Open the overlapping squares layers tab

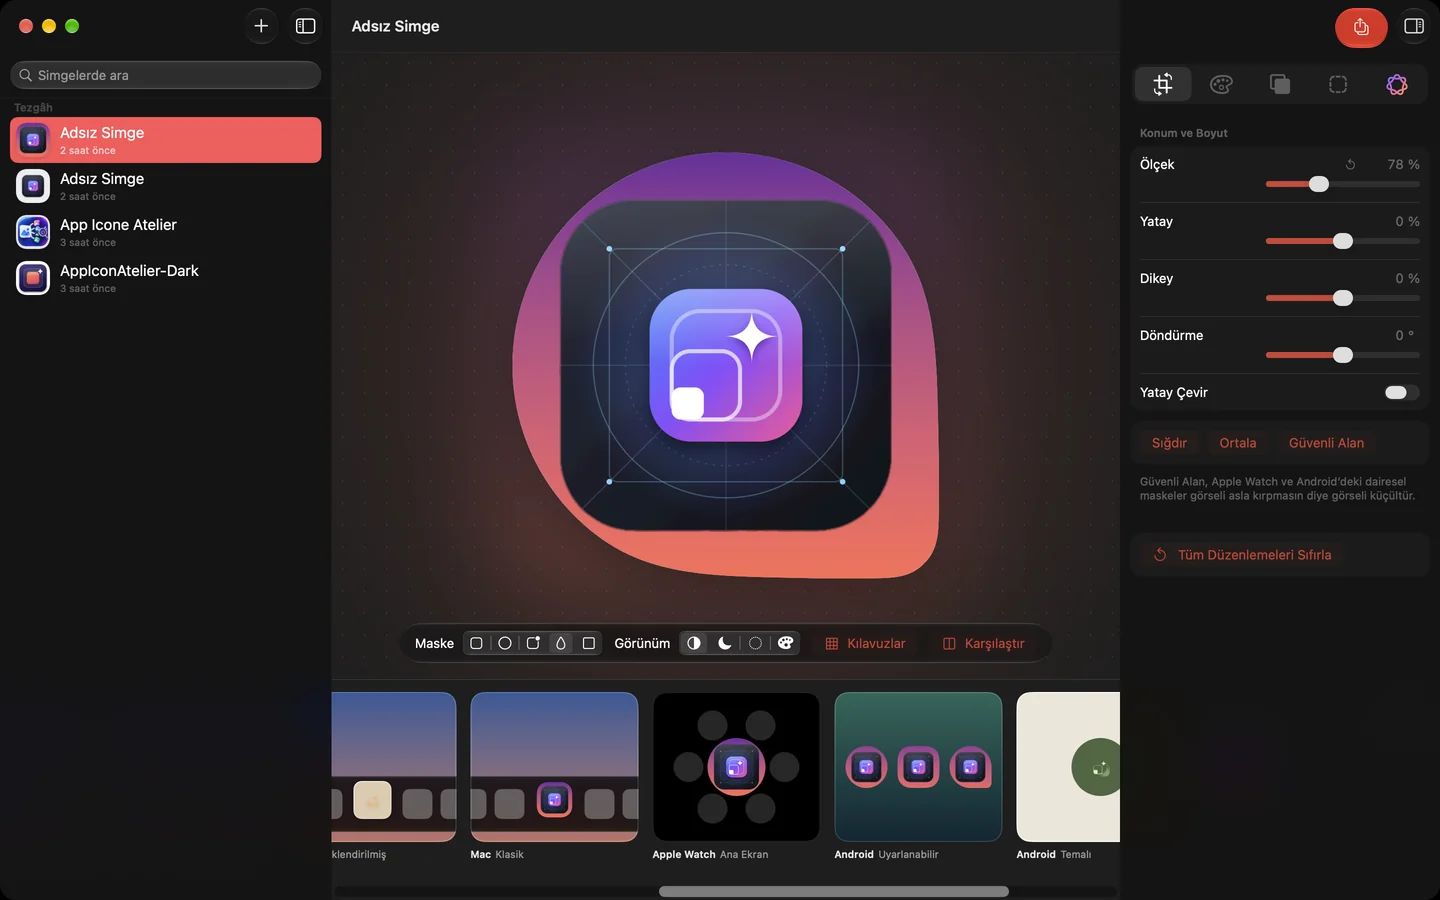click(1280, 84)
